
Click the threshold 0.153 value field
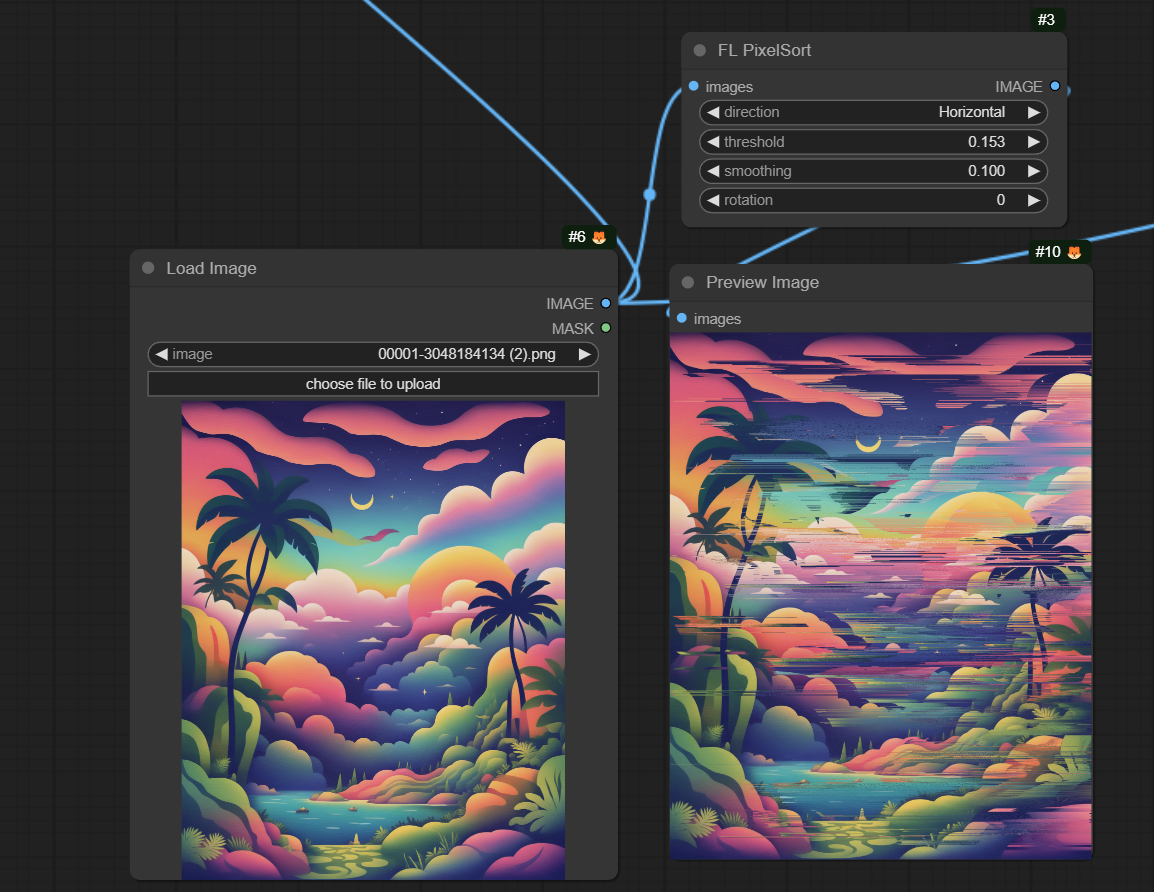985,141
